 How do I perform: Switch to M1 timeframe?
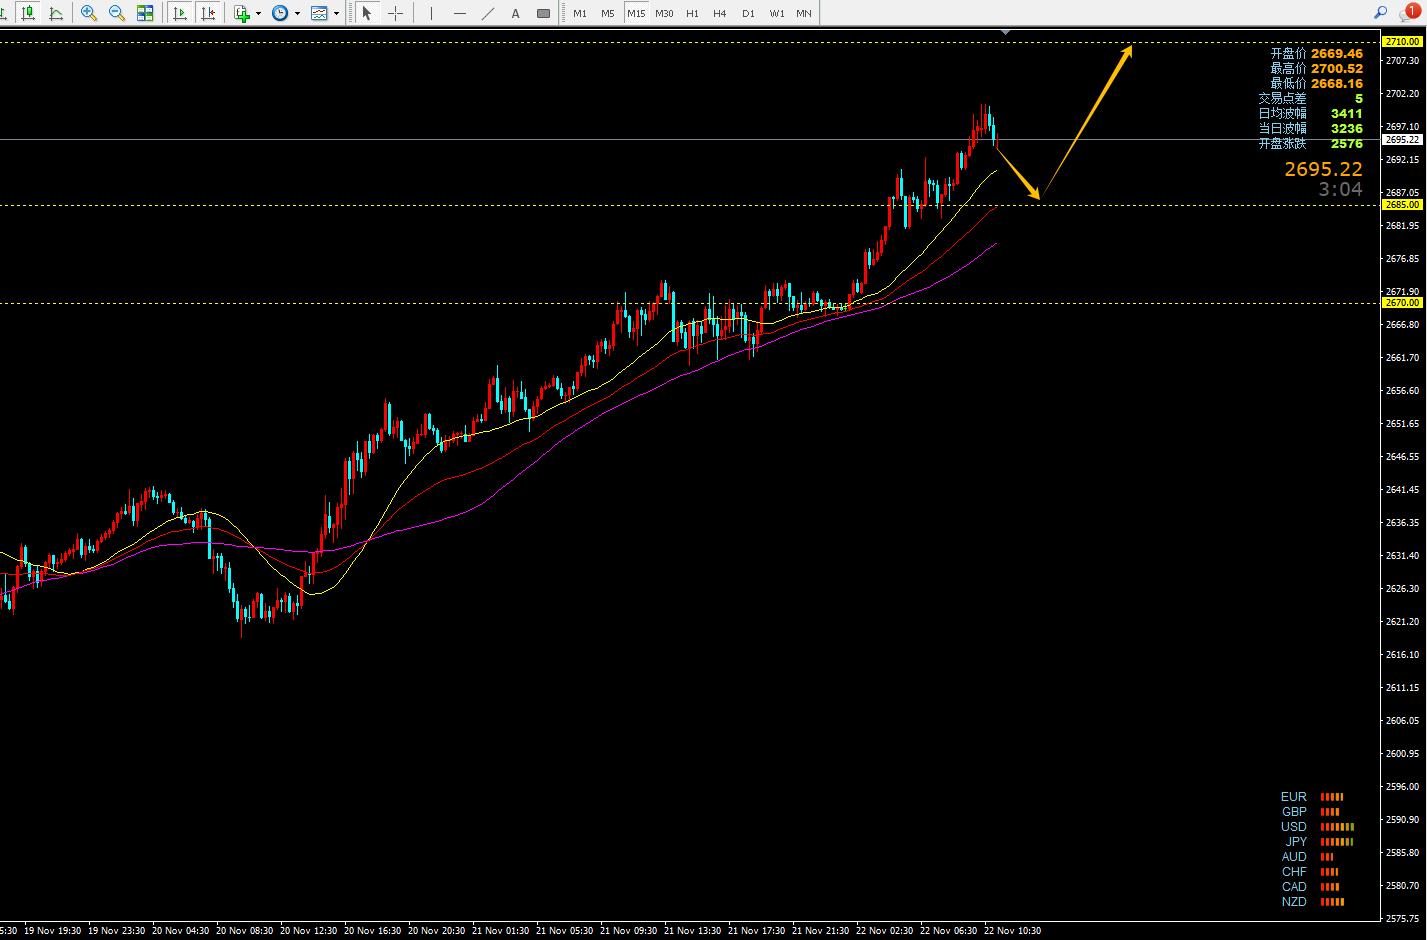580,13
